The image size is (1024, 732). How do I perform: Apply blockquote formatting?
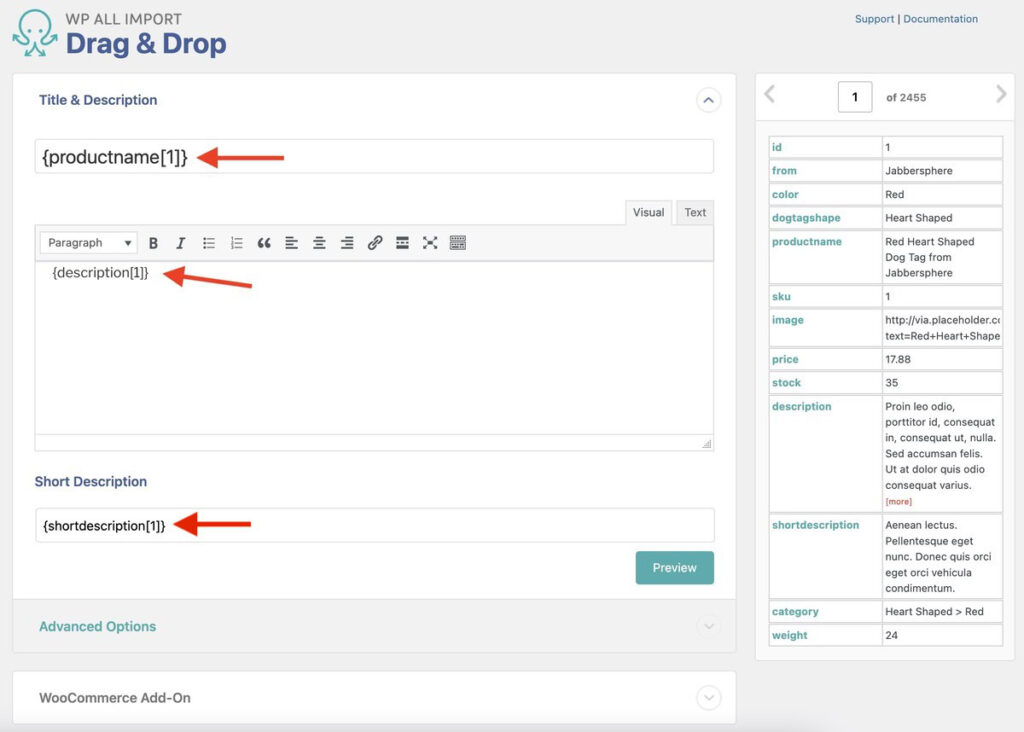(x=264, y=243)
